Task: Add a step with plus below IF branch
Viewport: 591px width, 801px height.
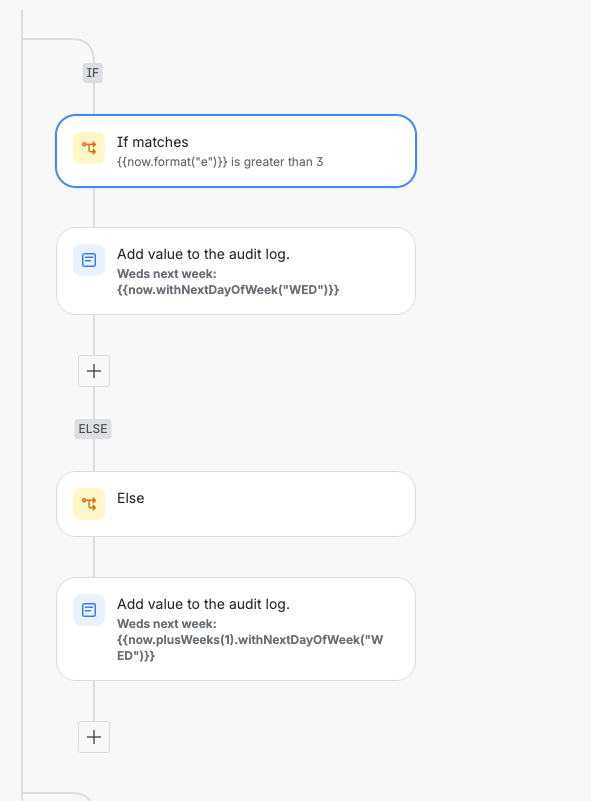Action: (x=94, y=371)
